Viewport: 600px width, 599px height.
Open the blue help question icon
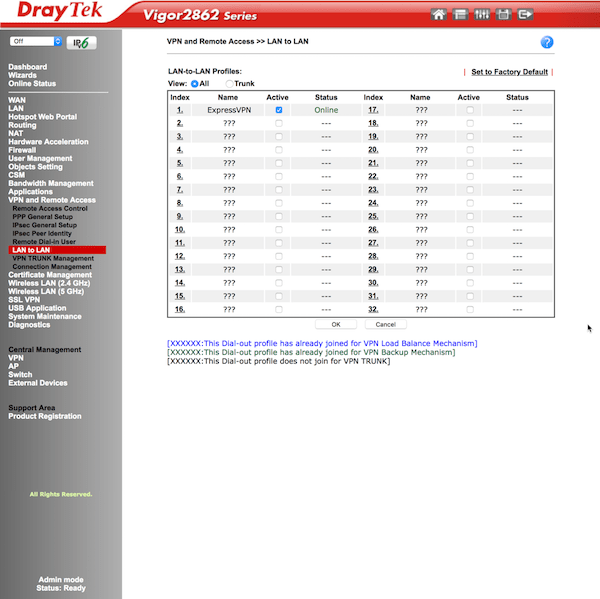[x=547, y=42]
